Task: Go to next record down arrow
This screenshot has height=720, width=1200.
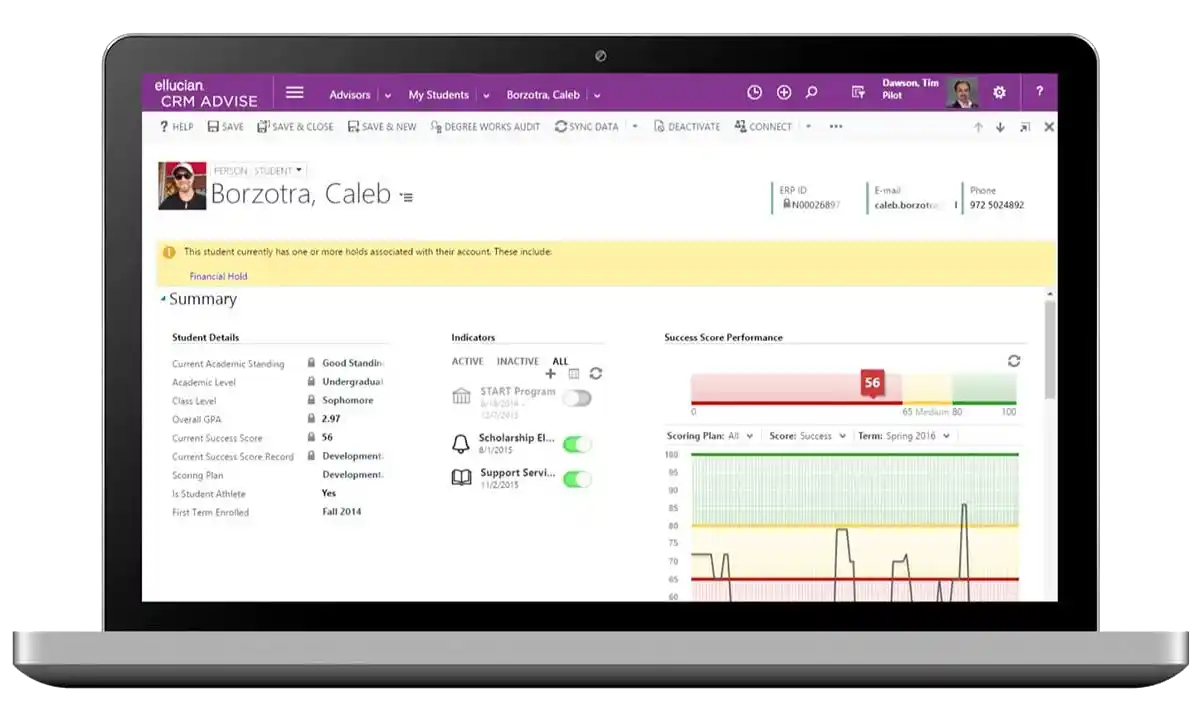Action: tap(1000, 127)
